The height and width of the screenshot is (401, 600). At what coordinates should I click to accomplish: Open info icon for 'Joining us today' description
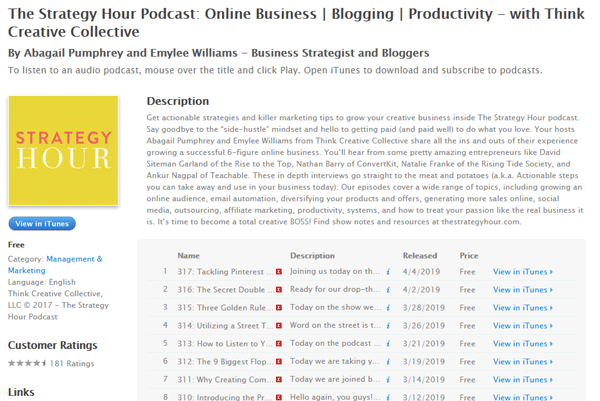tap(388, 272)
